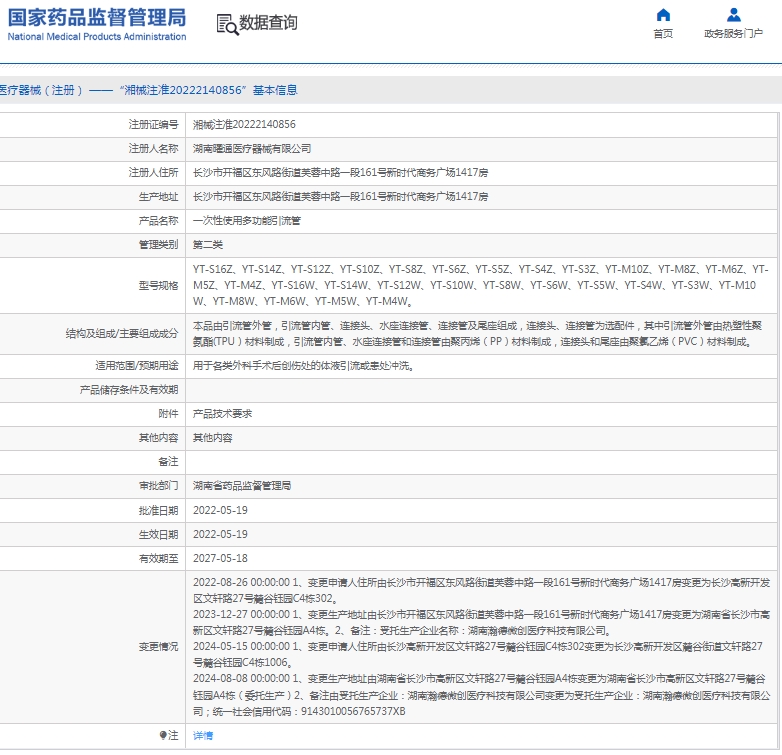Click the 注册证编号 row label
This screenshot has height=755, width=782.
click(x=153, y=124)
